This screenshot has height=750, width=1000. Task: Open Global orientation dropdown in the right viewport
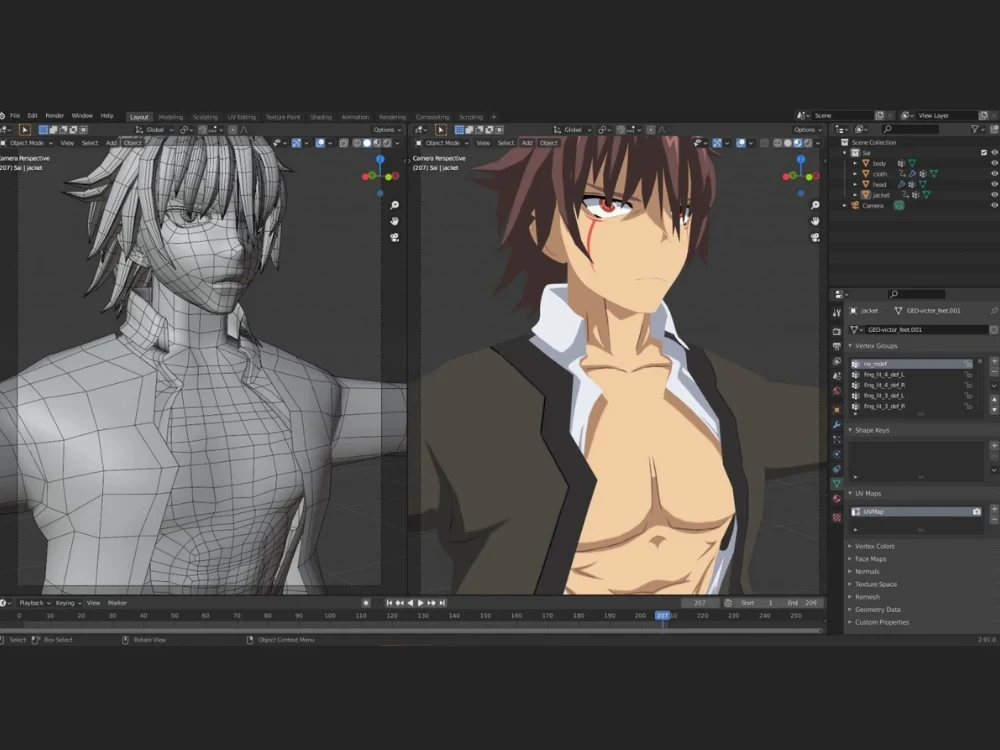[572, 129]
